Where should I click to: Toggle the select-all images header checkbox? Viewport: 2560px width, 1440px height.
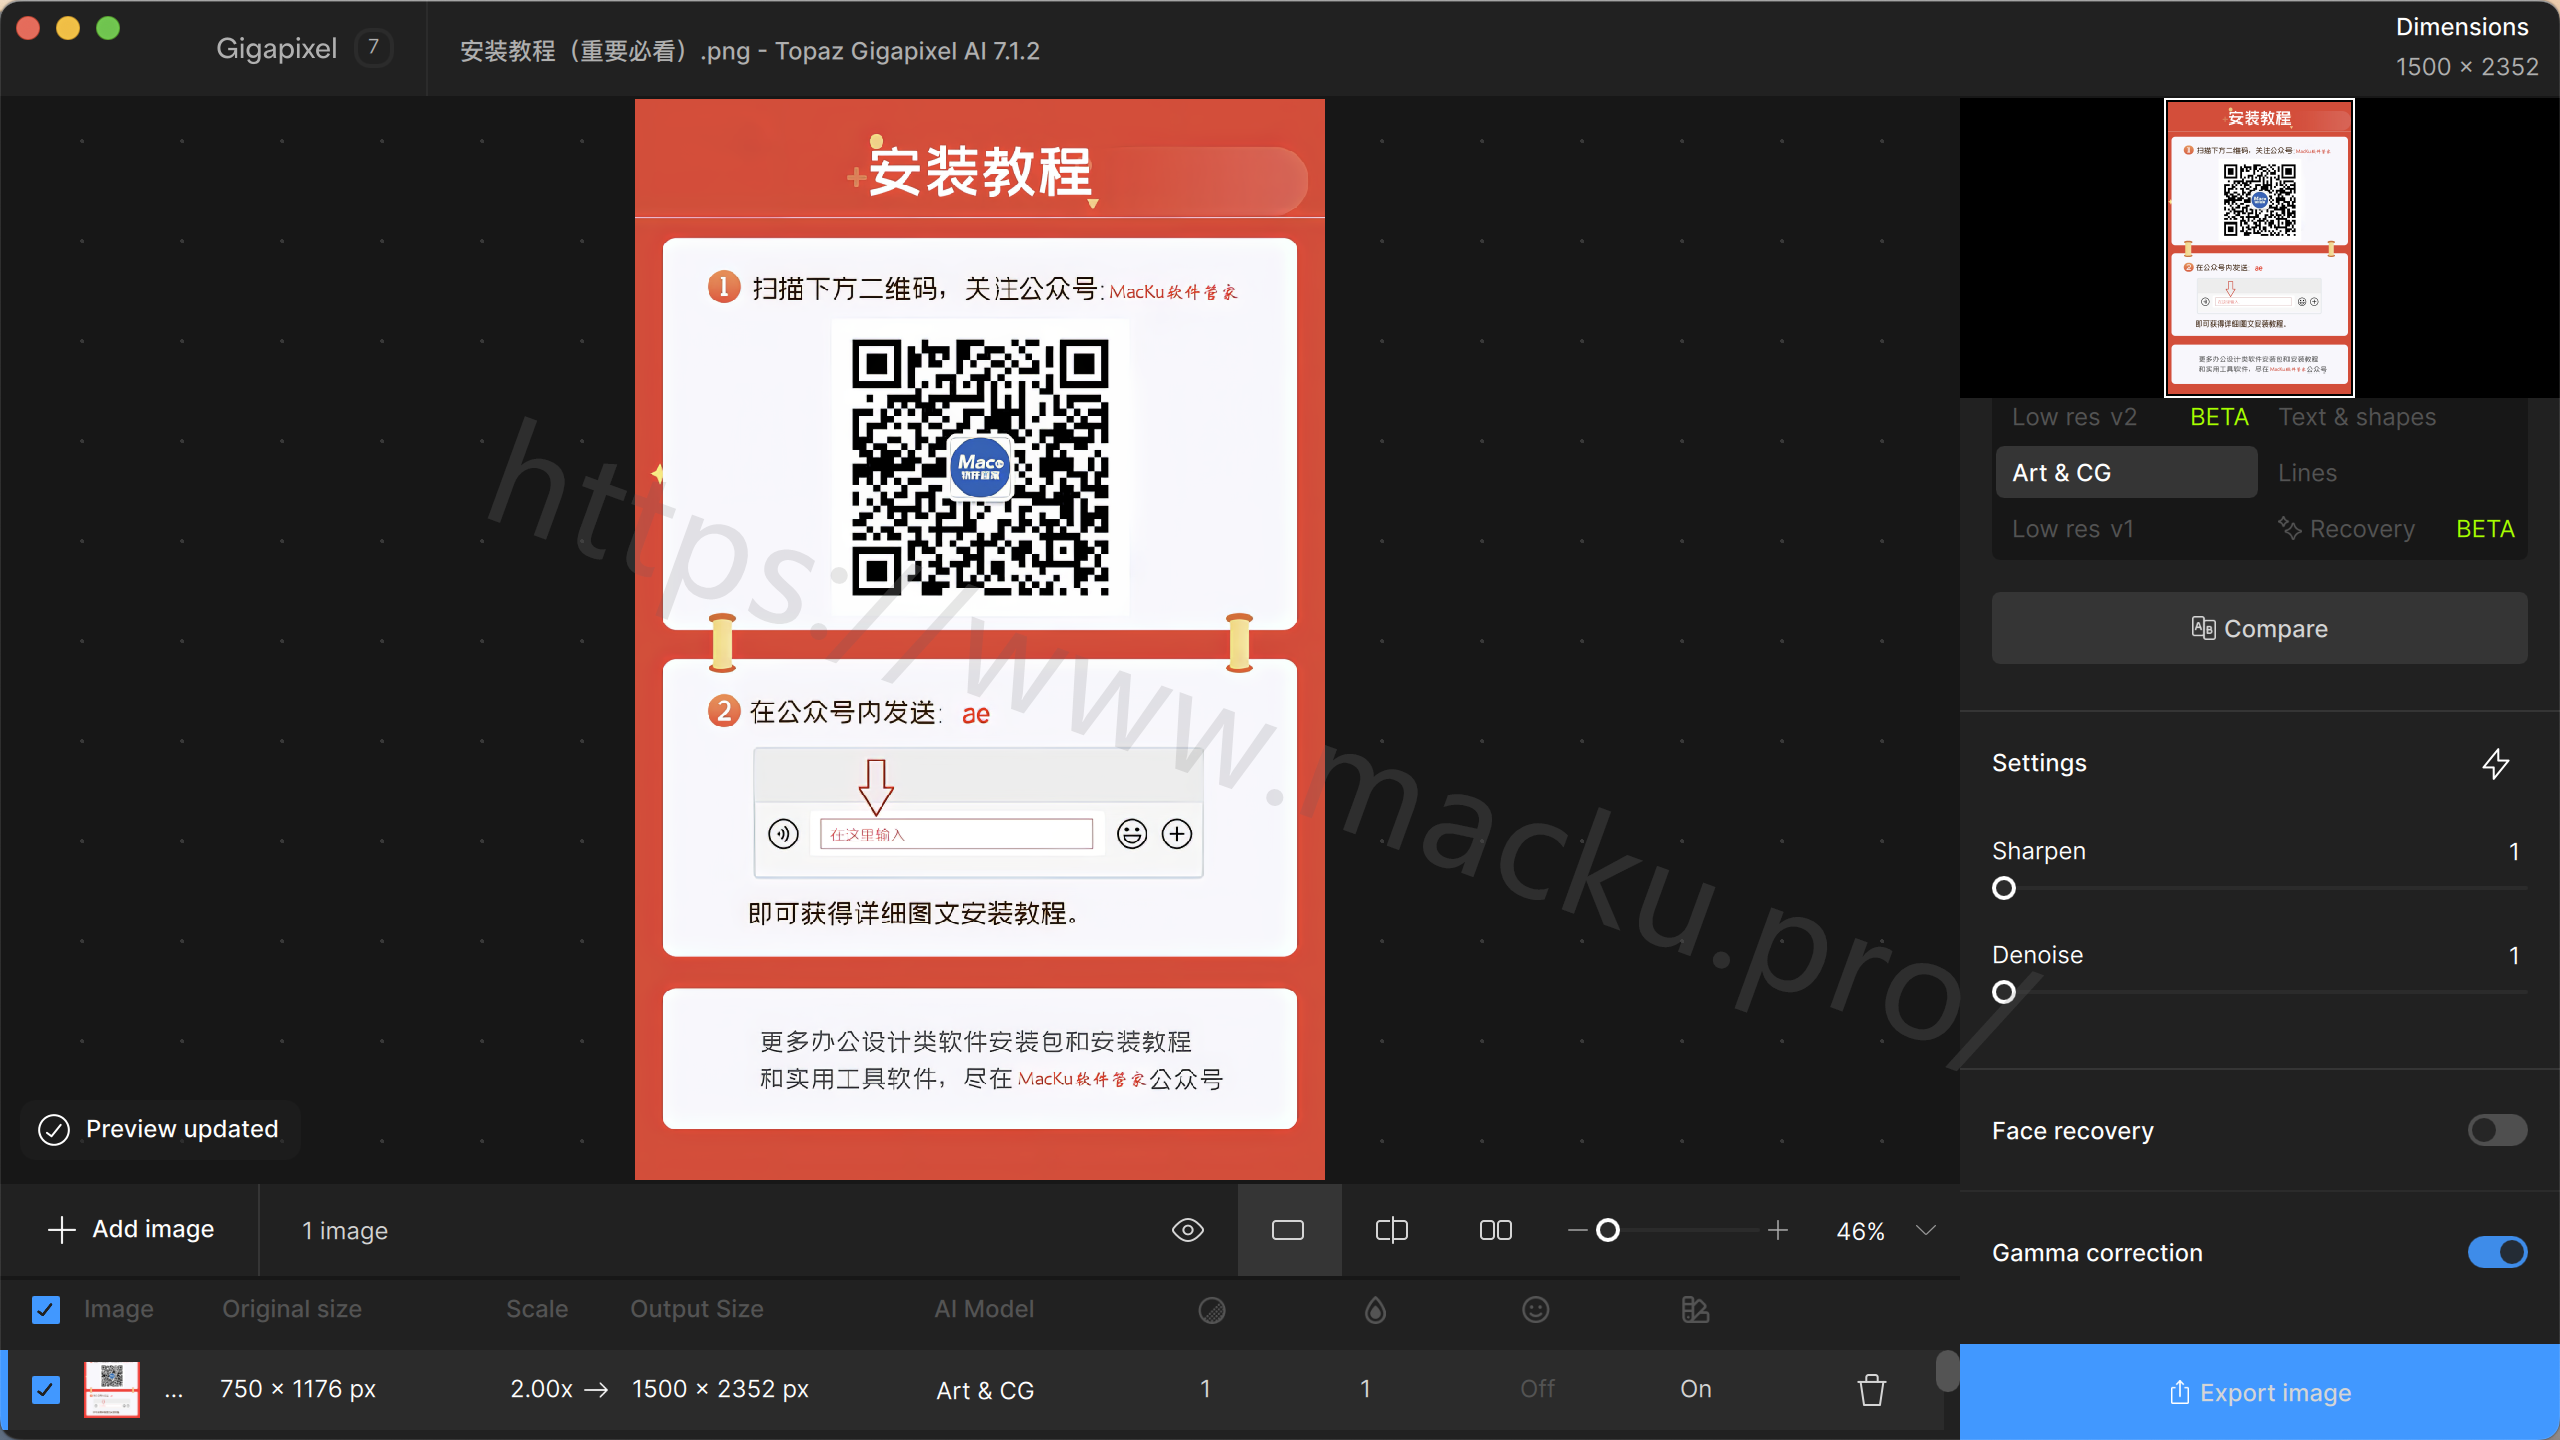(x=46, y=1309)
